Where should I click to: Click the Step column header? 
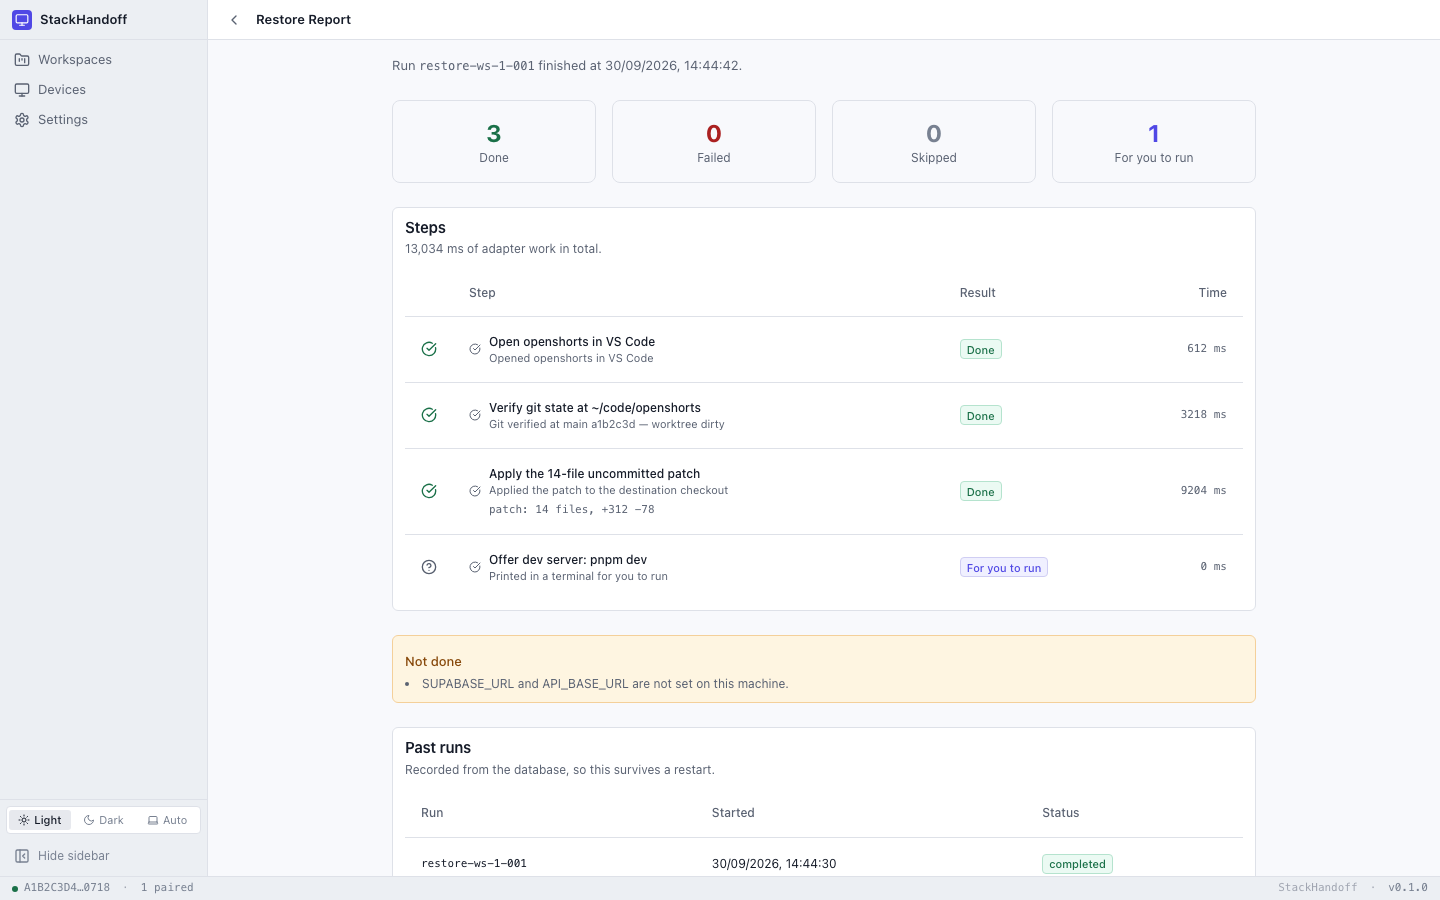pyautogui.click(x=482, y=293)
